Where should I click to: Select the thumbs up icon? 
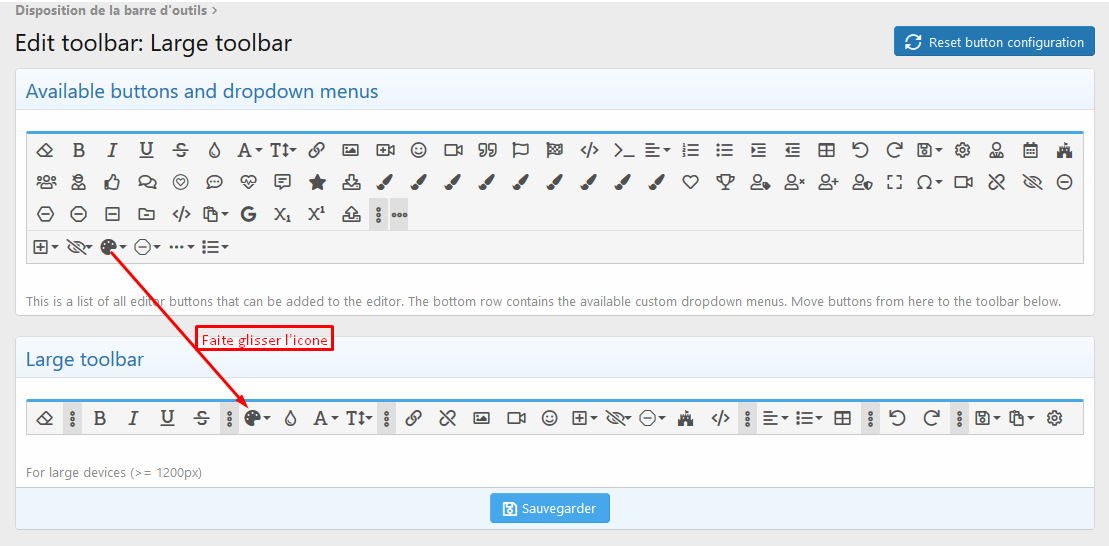pos(112,182)
